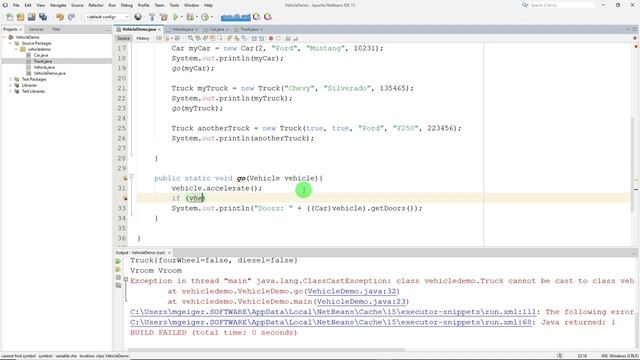Click the Search input field at top right
The image size is (640, 360).
pyautogui.click(x=562, y=5)
